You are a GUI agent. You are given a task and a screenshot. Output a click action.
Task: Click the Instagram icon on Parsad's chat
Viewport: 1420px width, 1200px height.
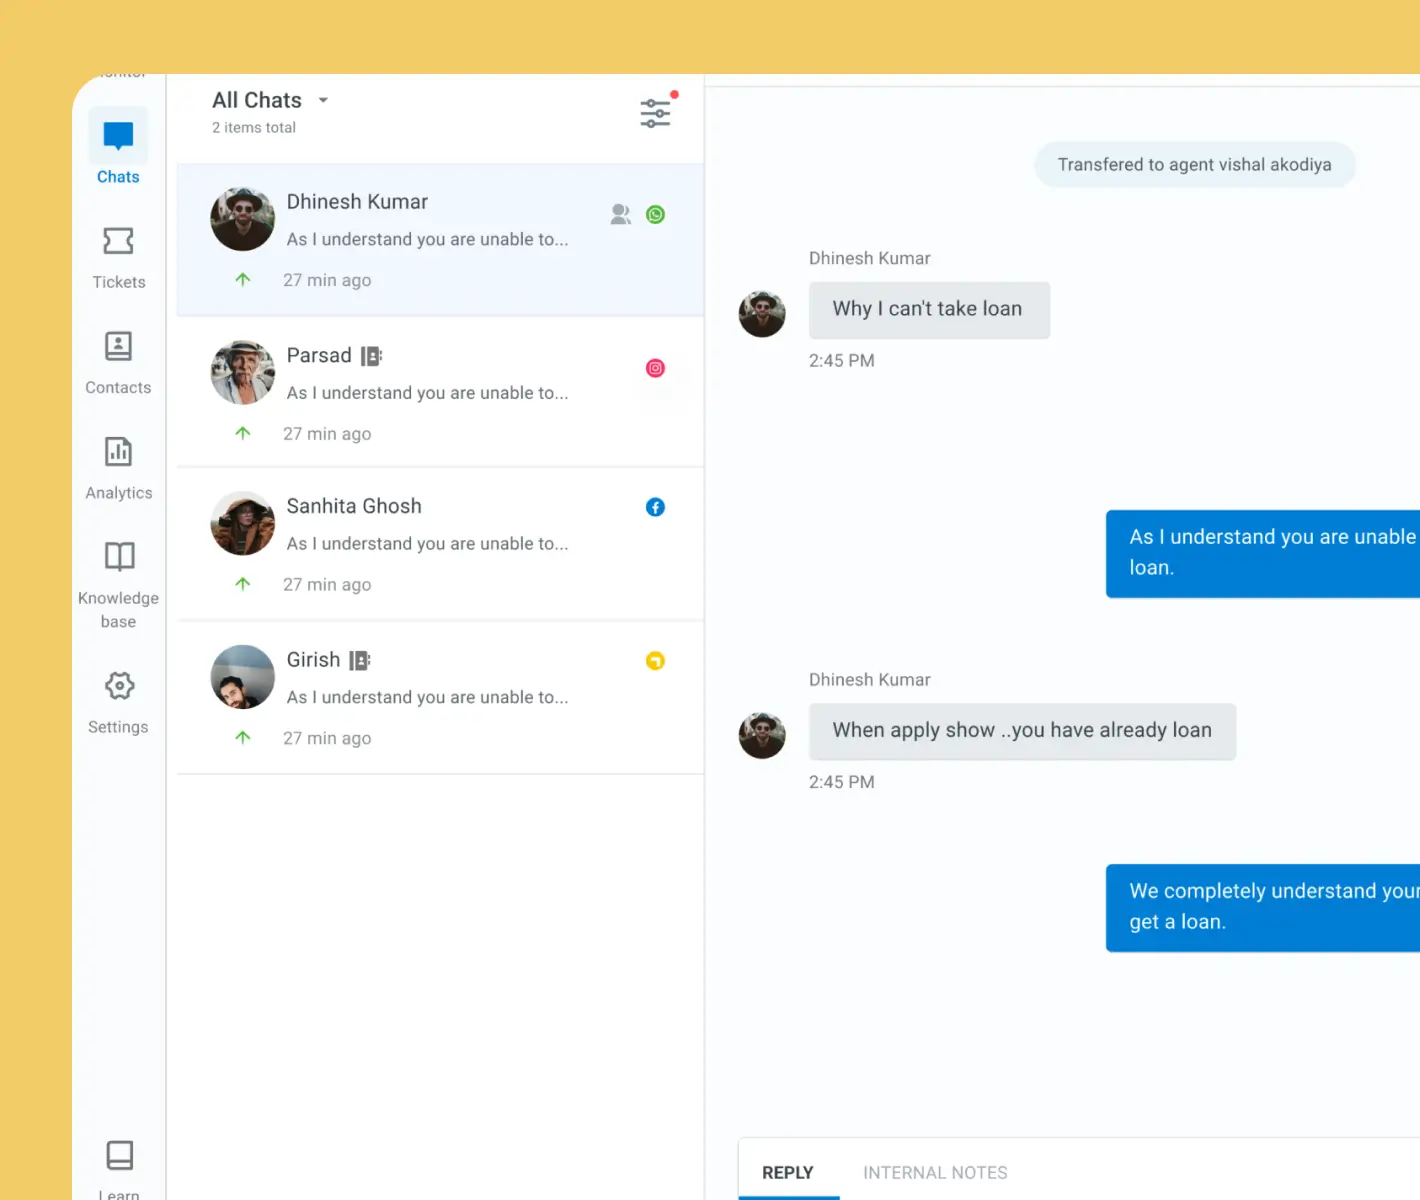tap(655, 368)
